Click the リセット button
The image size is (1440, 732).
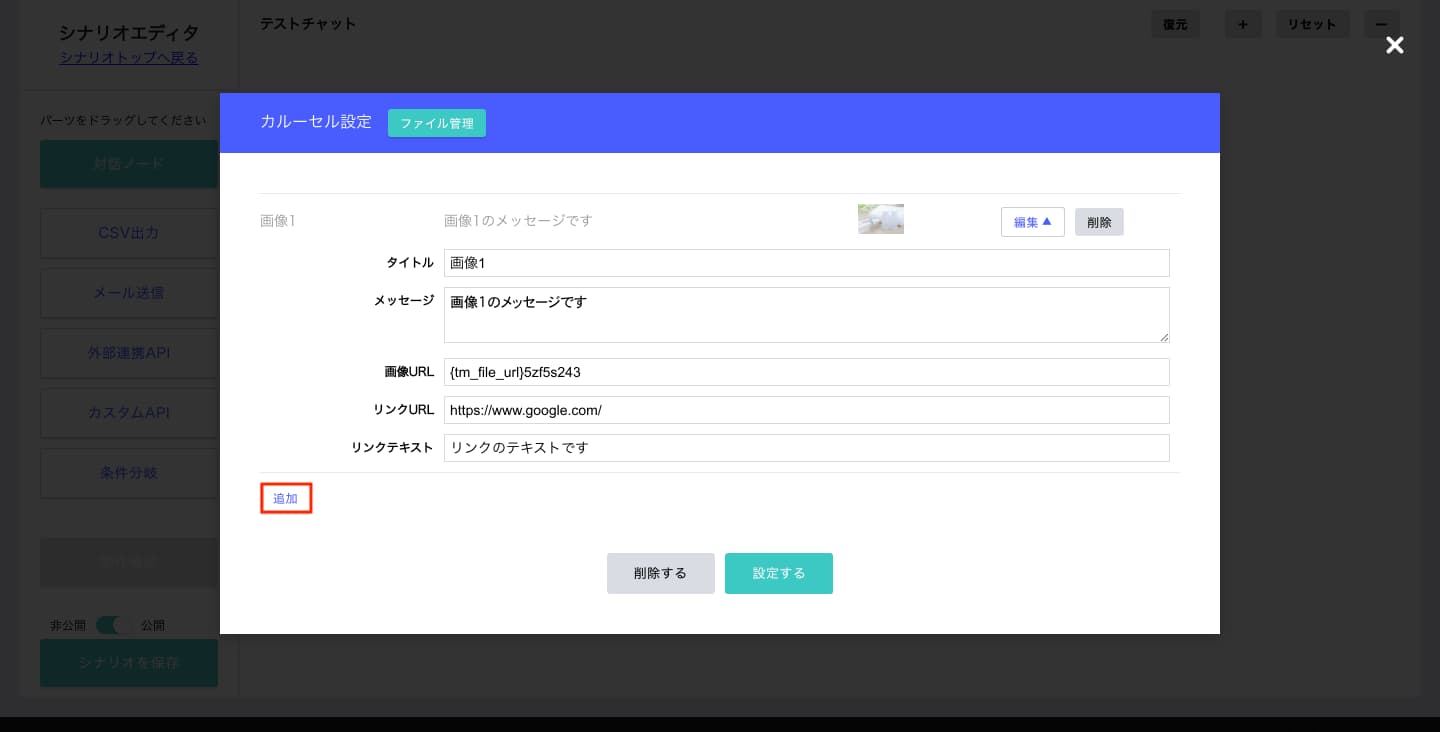[x=1313, y=24]
